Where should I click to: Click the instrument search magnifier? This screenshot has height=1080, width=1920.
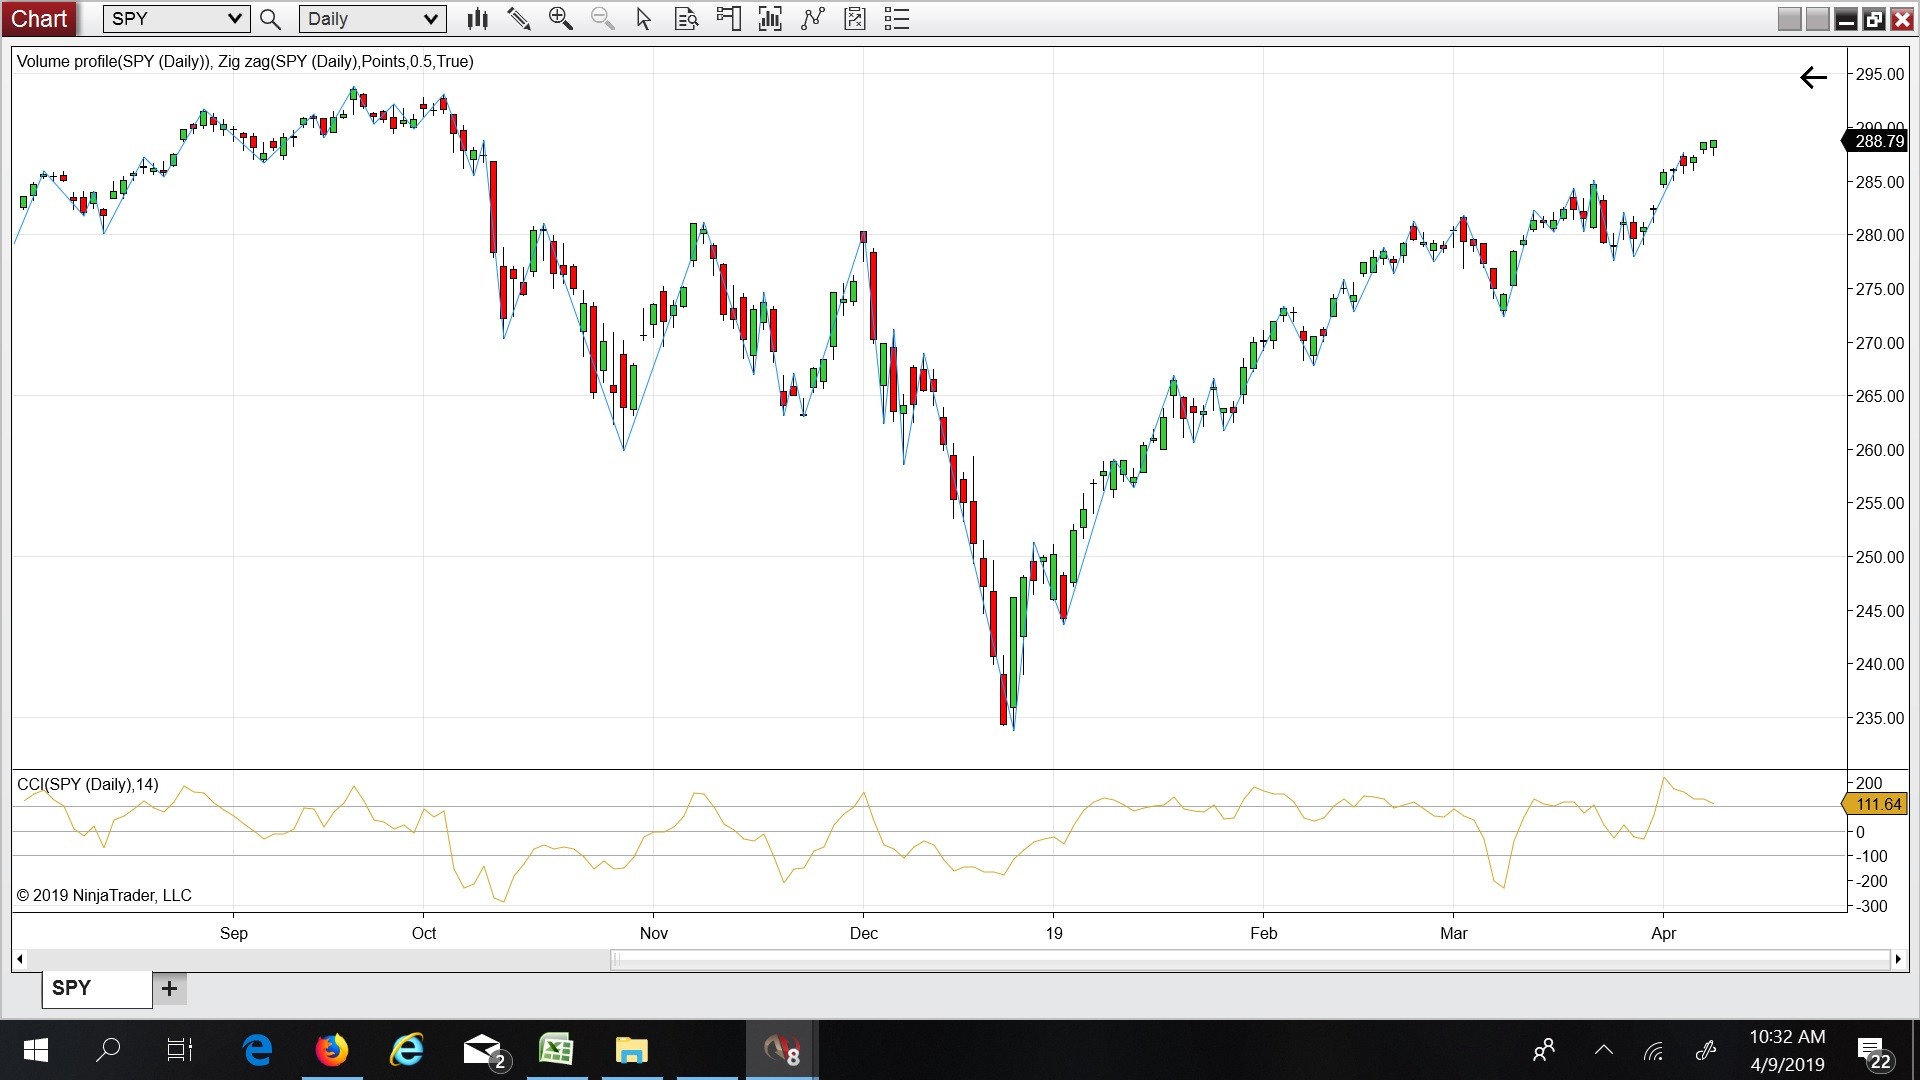(x=270, y=19)
